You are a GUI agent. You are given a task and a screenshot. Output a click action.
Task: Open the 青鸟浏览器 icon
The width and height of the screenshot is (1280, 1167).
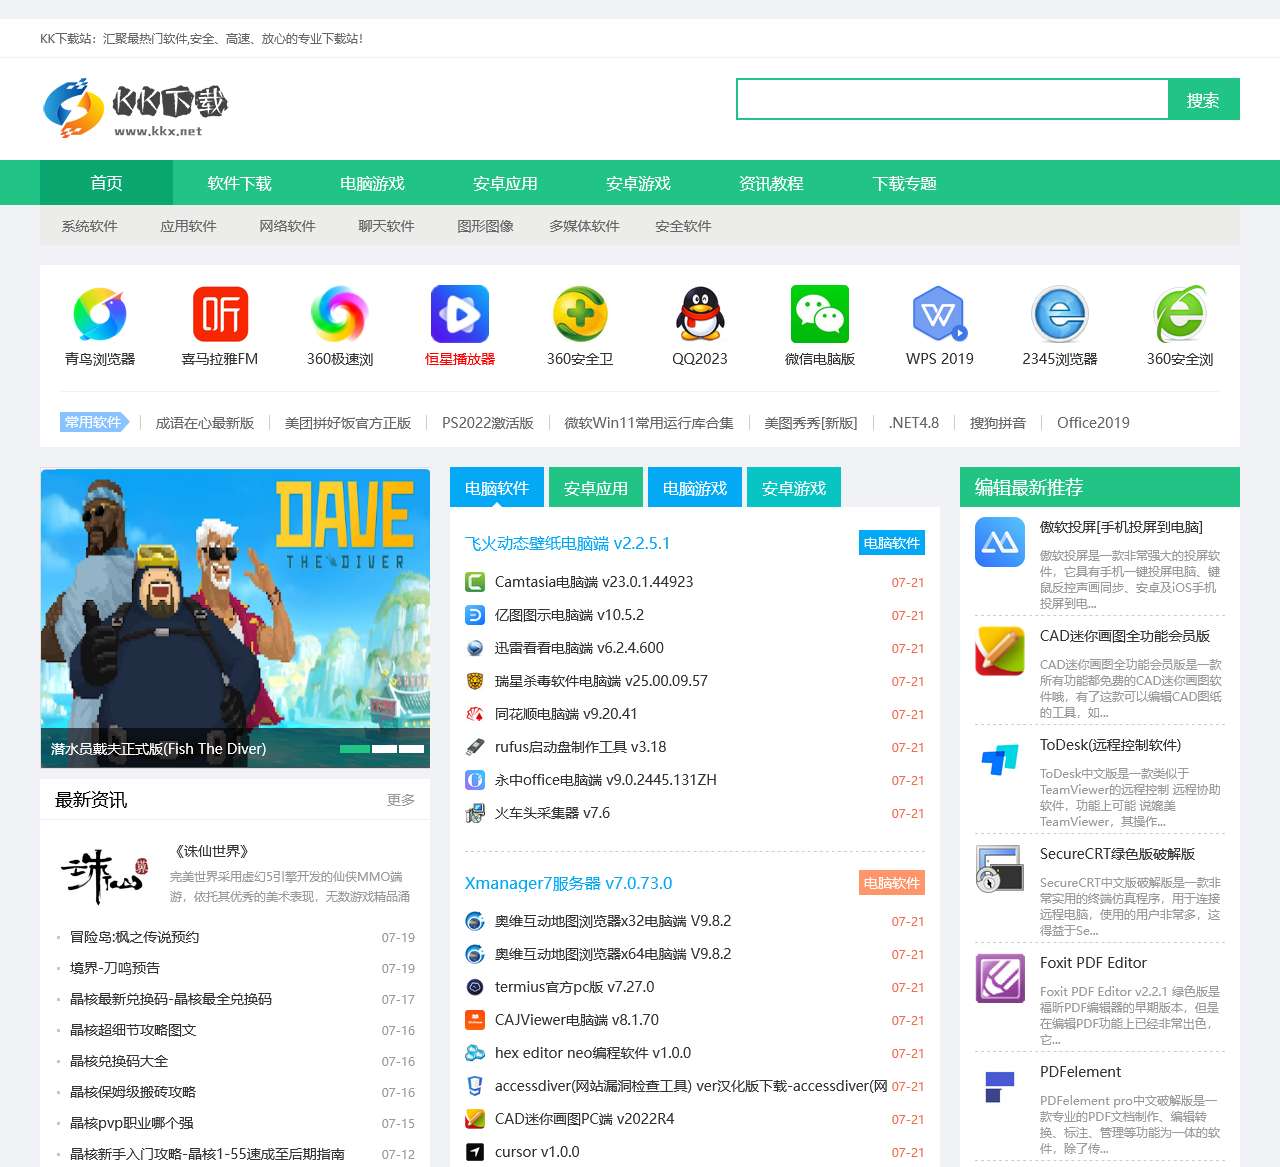(x=99, y=313)
